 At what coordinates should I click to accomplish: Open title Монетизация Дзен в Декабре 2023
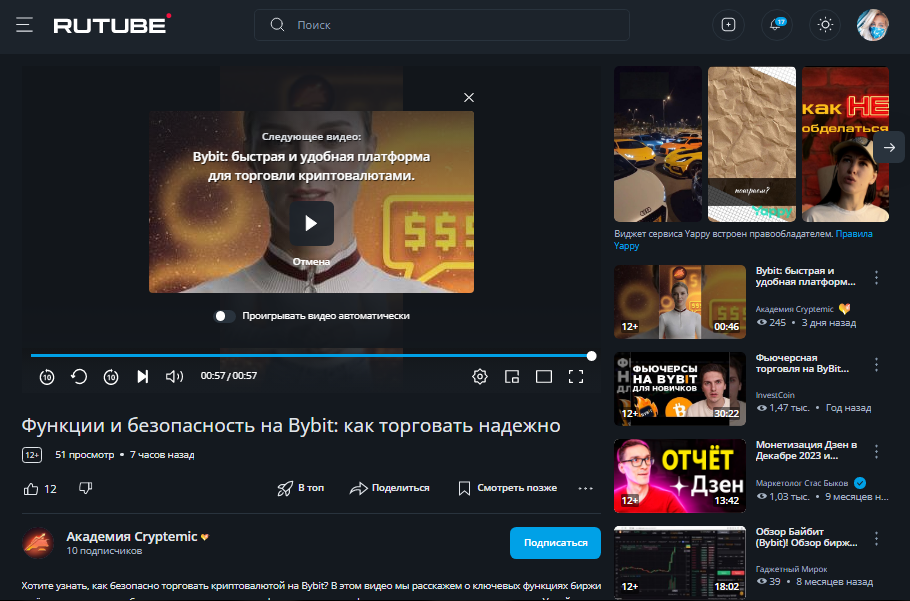806,450
